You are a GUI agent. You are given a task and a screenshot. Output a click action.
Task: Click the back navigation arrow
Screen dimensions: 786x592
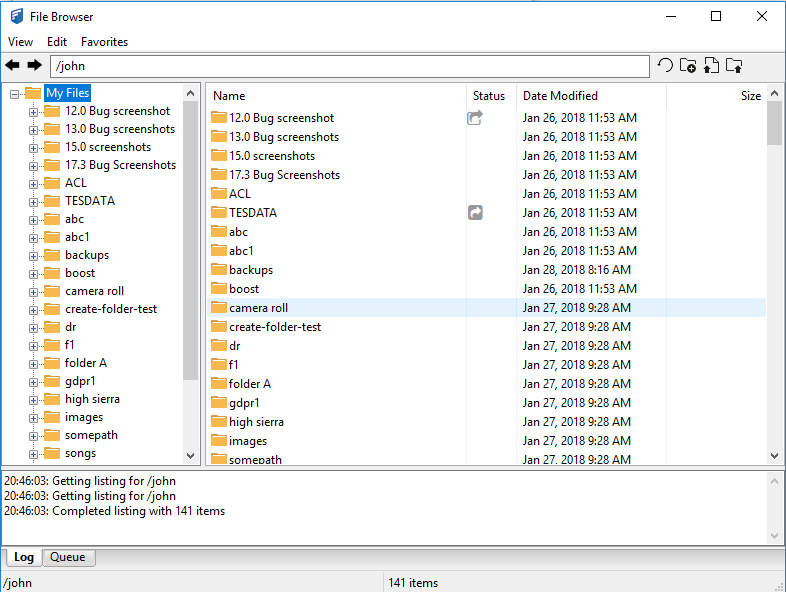(13, 65)
